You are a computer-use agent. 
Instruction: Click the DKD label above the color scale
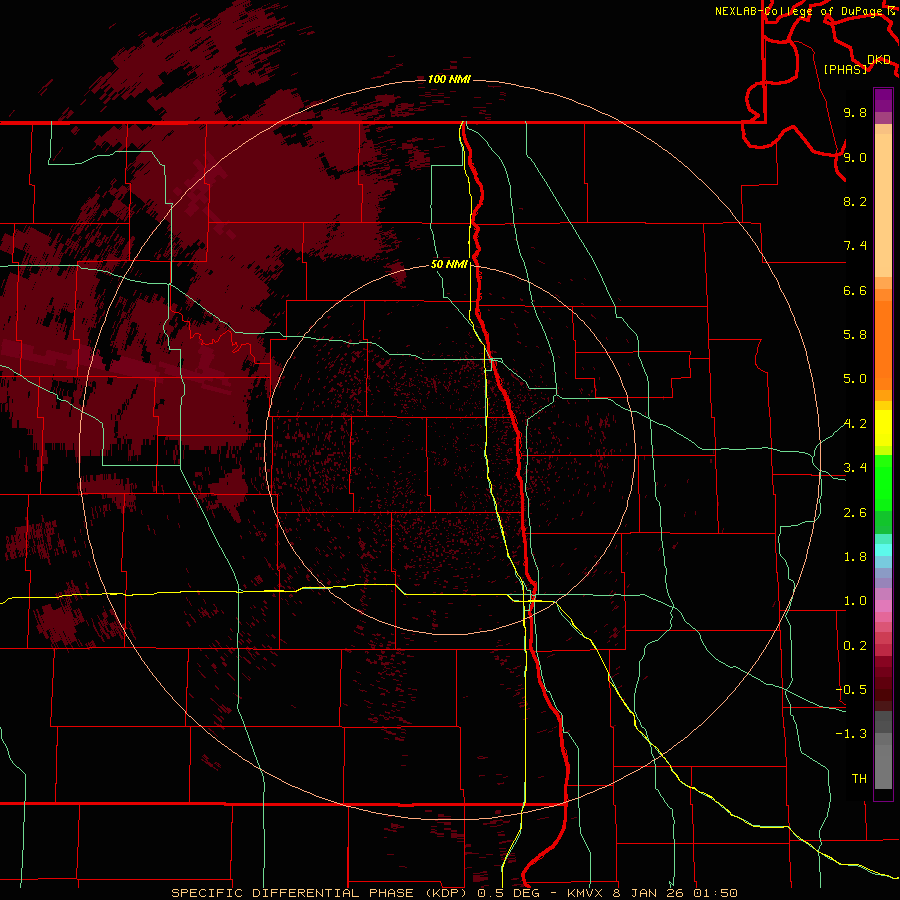click(x=879, y=60)
